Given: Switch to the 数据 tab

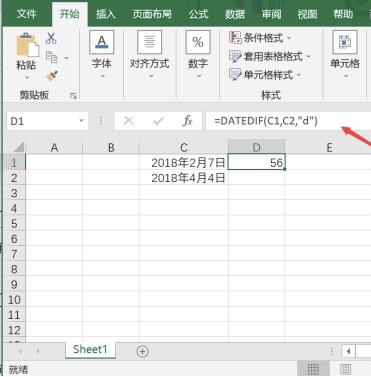Looking at the screenshot, I should click(x=235, y=14).
